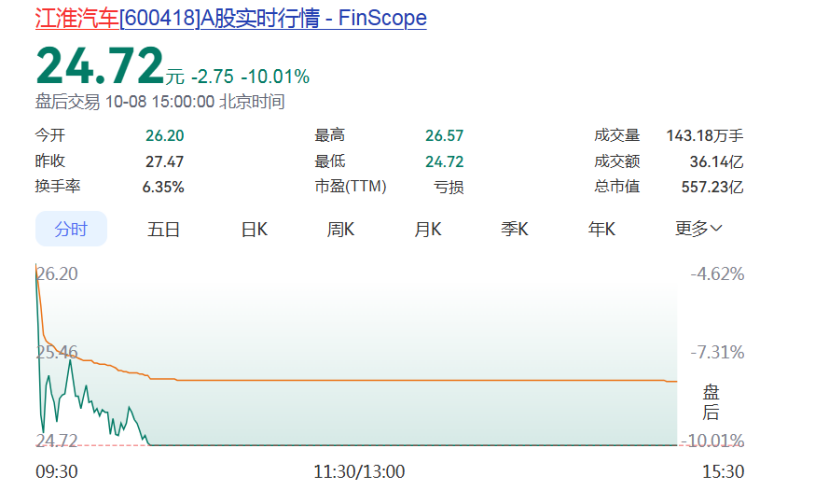Click the 换手率 label

coord(58,186)
